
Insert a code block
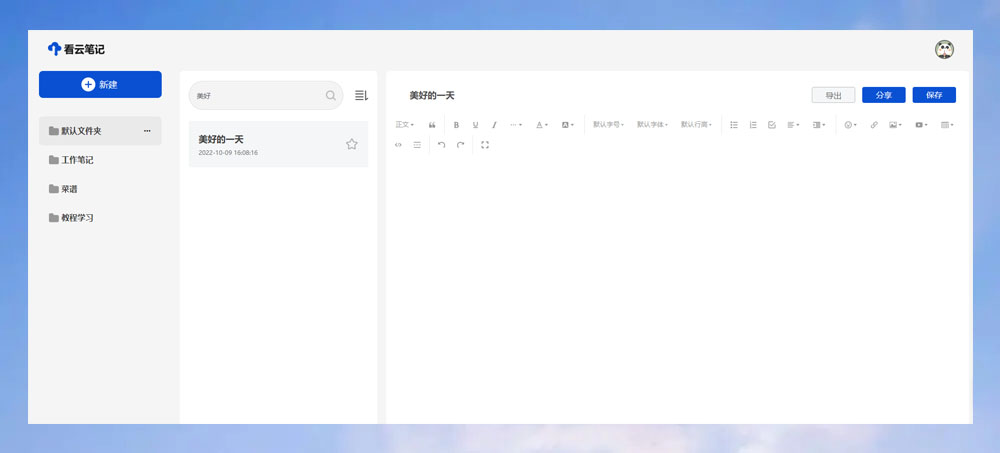tap(398, 145)
